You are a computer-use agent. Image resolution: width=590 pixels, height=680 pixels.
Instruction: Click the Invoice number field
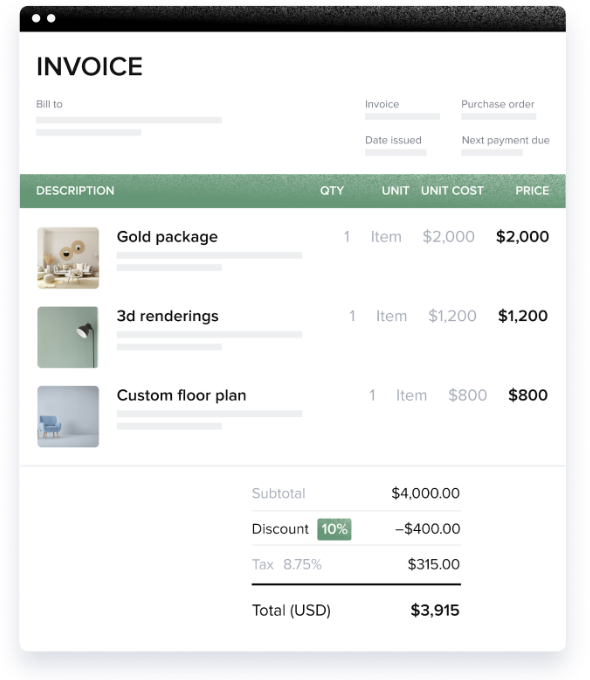402,116
